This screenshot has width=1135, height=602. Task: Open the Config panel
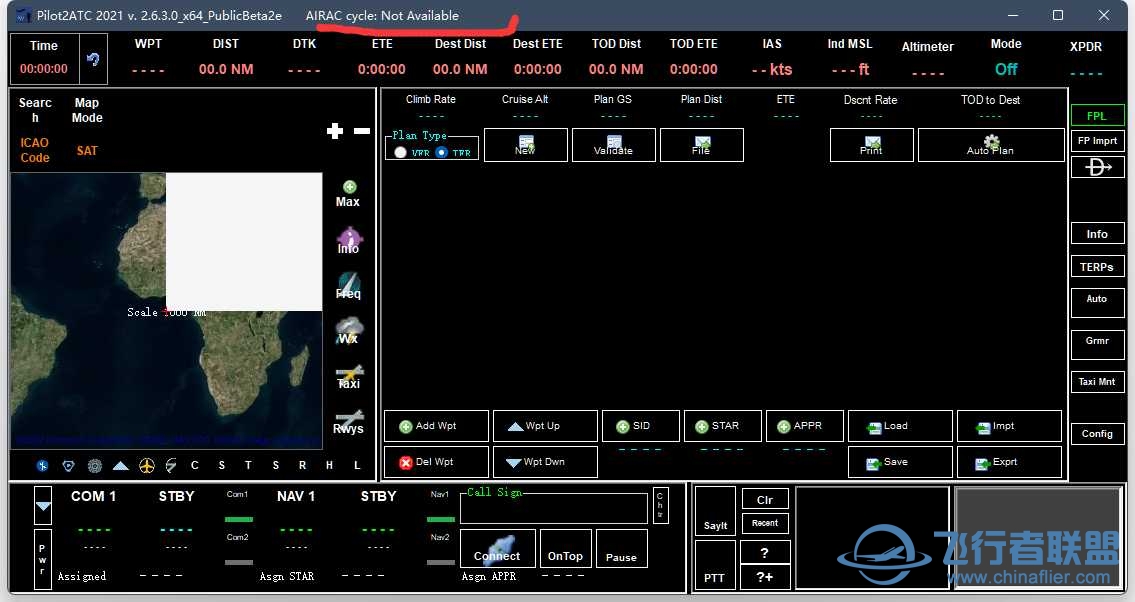(x=1097, y=433)
